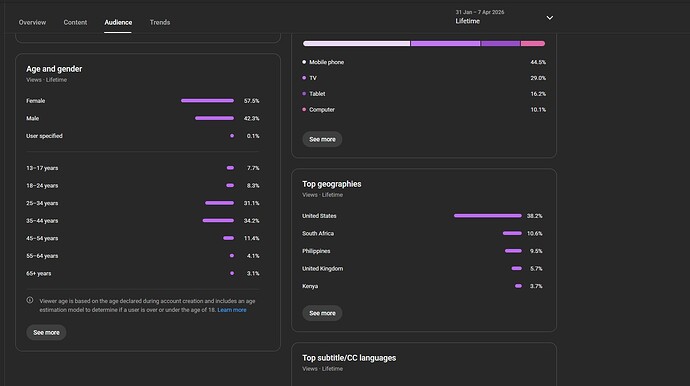This screenshot has height=386, width=690.
Task: Click the 44.5% Mobile phone value
Action: pos(538,62)
